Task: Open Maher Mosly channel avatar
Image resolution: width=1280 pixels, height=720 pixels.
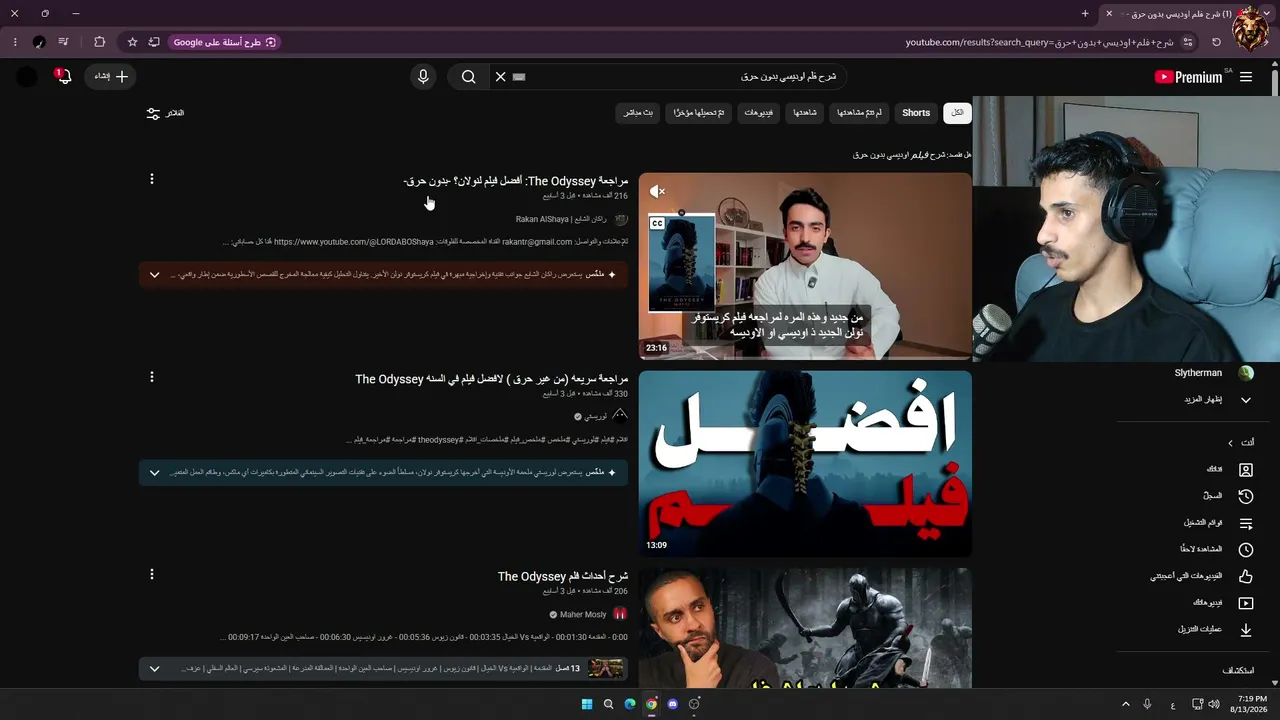Action: pos(620,614)
